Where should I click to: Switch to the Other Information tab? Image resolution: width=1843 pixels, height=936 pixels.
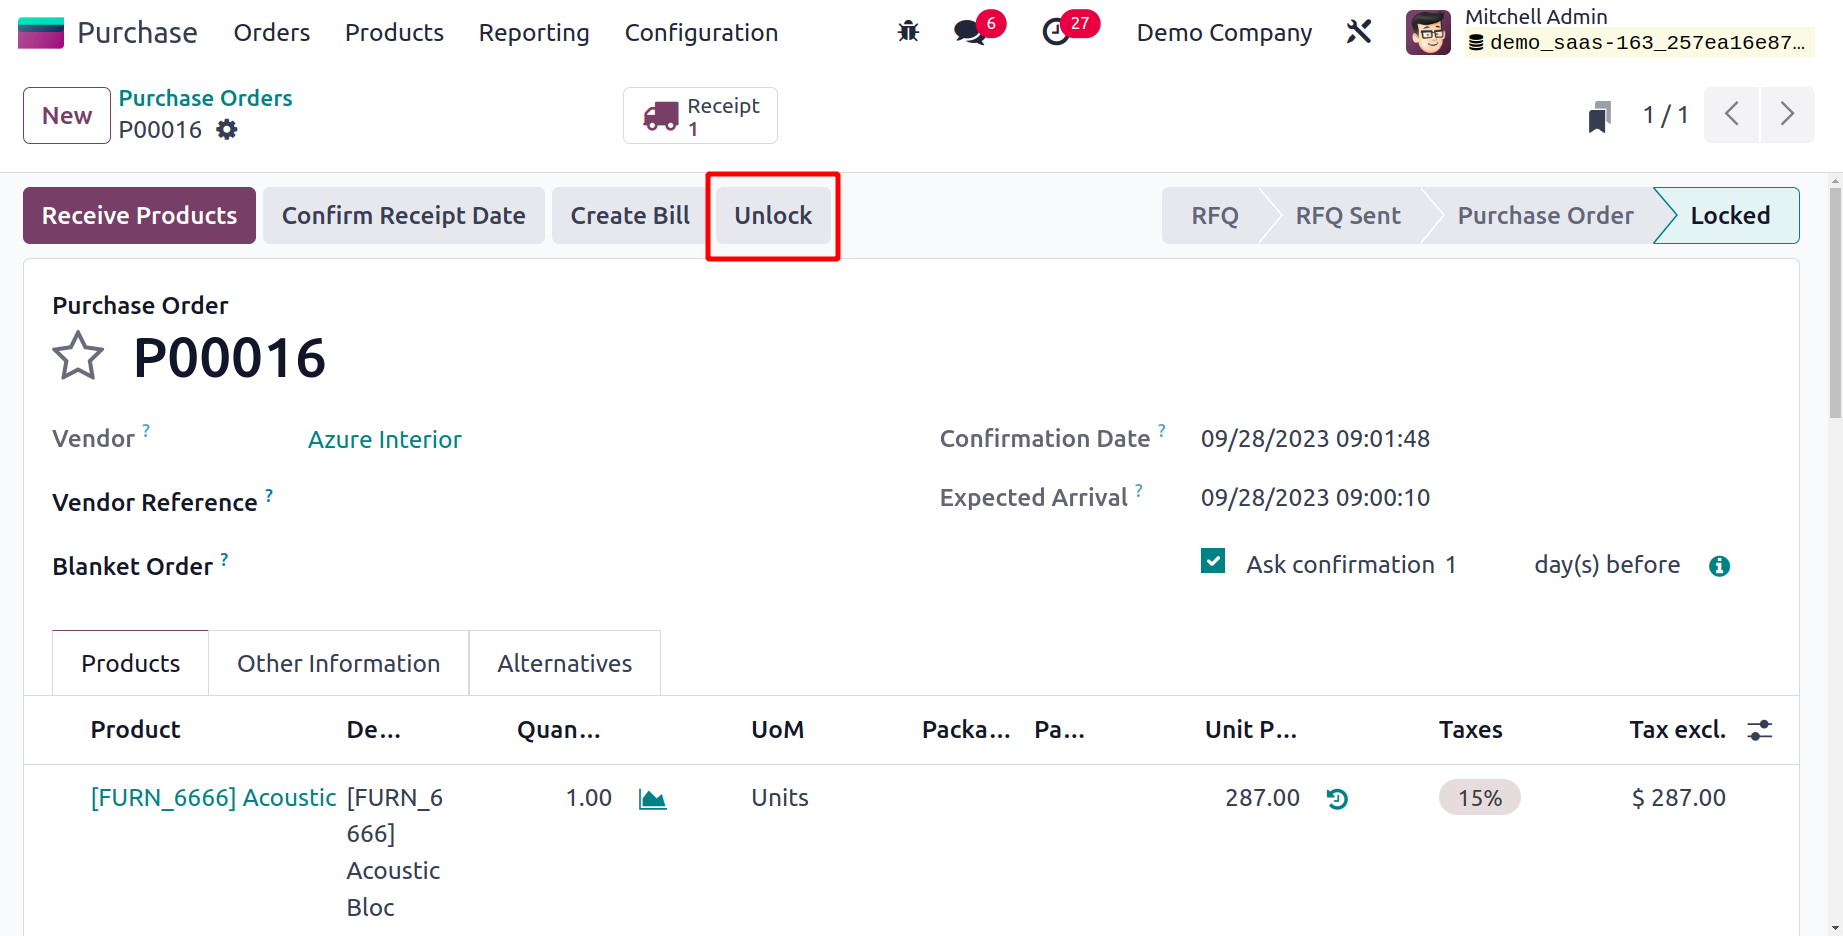click(338, 664)
